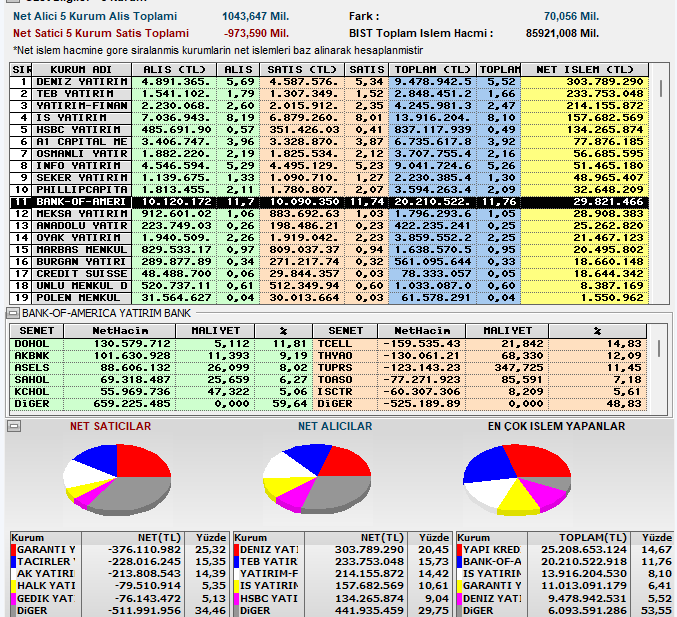The width and height of the screenshot is (677, 617).
Task: Select the BURGAN YATIRI row
Action: tap(329, 262)
